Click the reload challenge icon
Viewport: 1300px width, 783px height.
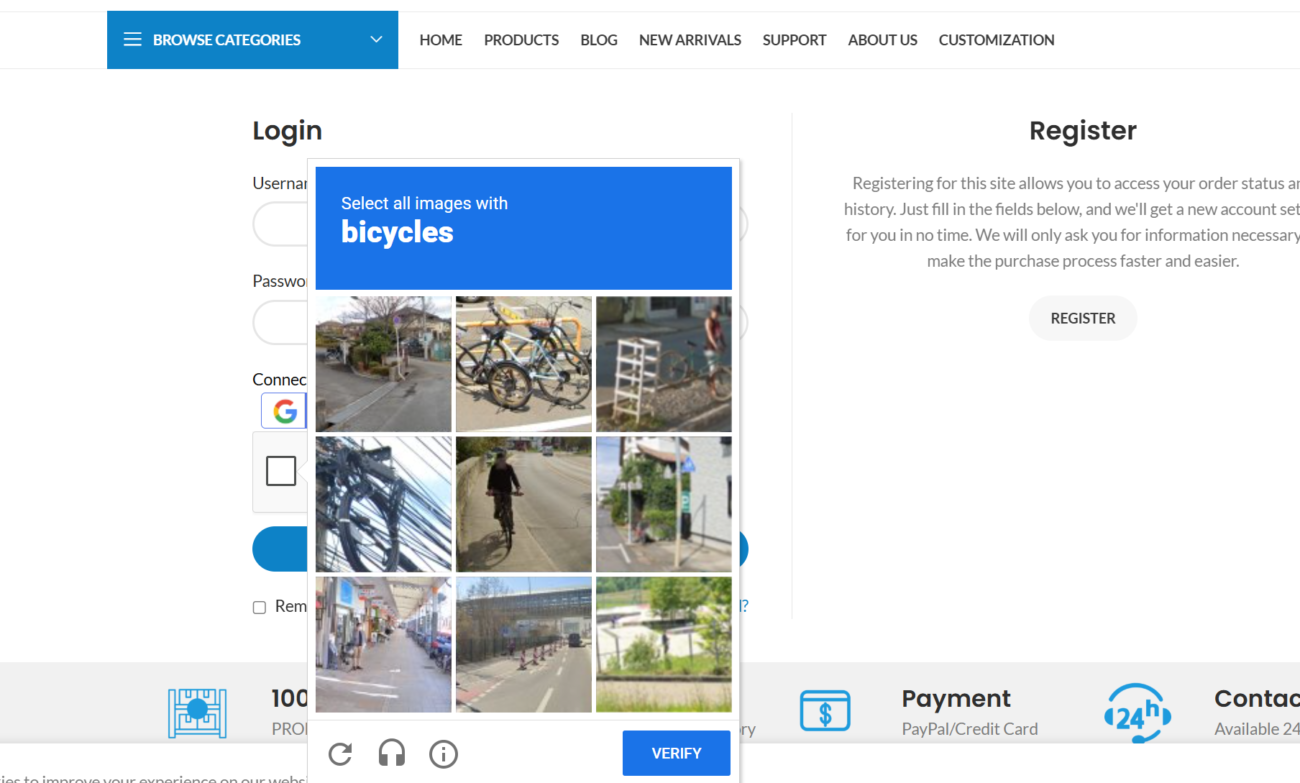pos(340,754)
